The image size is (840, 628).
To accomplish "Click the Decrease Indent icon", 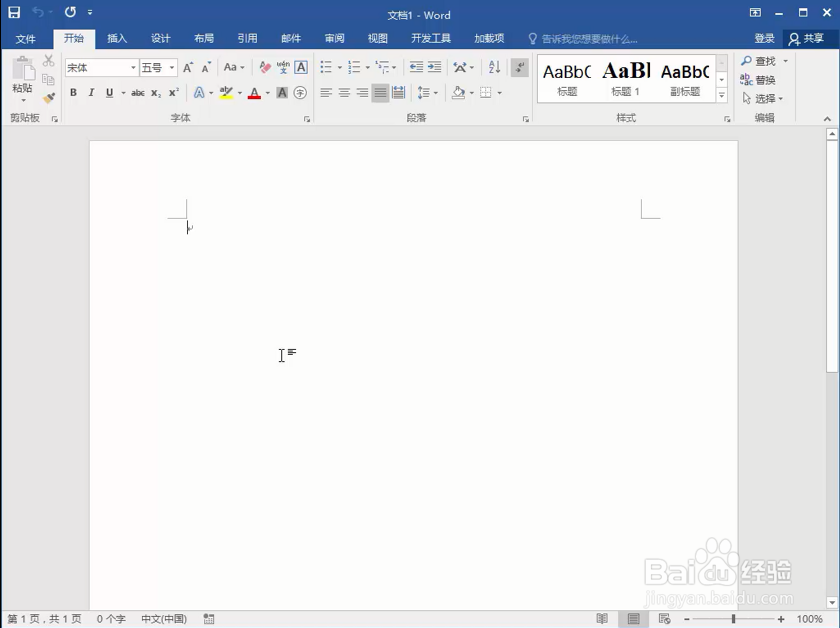I will 416,67.
